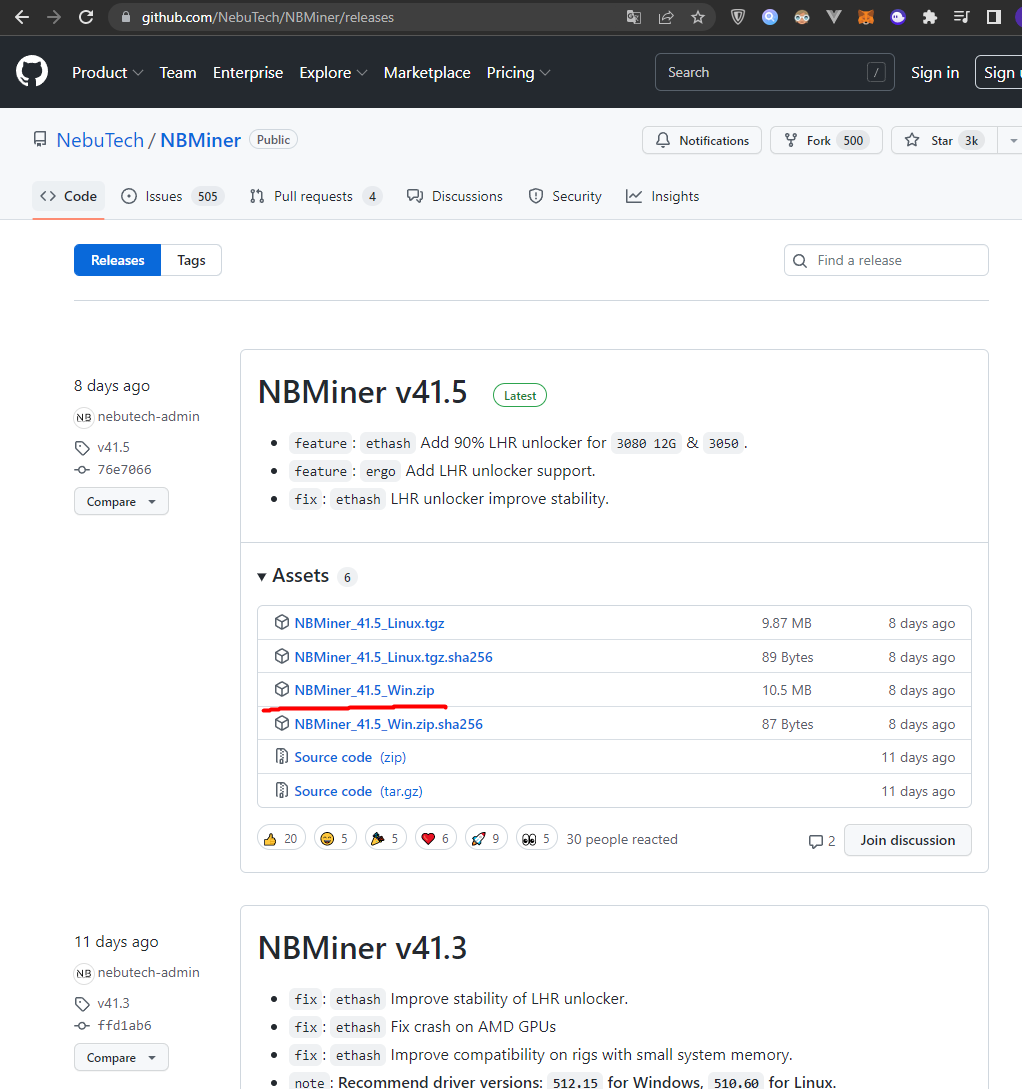
Task: Expand the Pricing menu
Action: click(x=519, y=72)
